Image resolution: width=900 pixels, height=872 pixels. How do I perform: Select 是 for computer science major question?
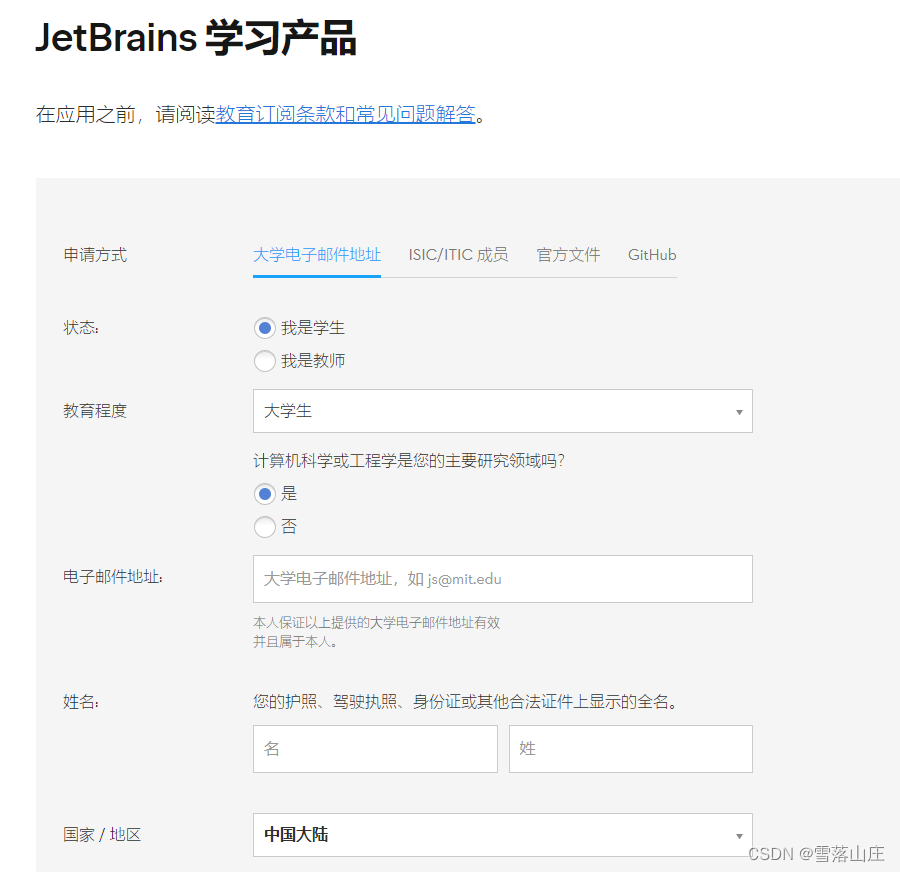tap(264, 493)
